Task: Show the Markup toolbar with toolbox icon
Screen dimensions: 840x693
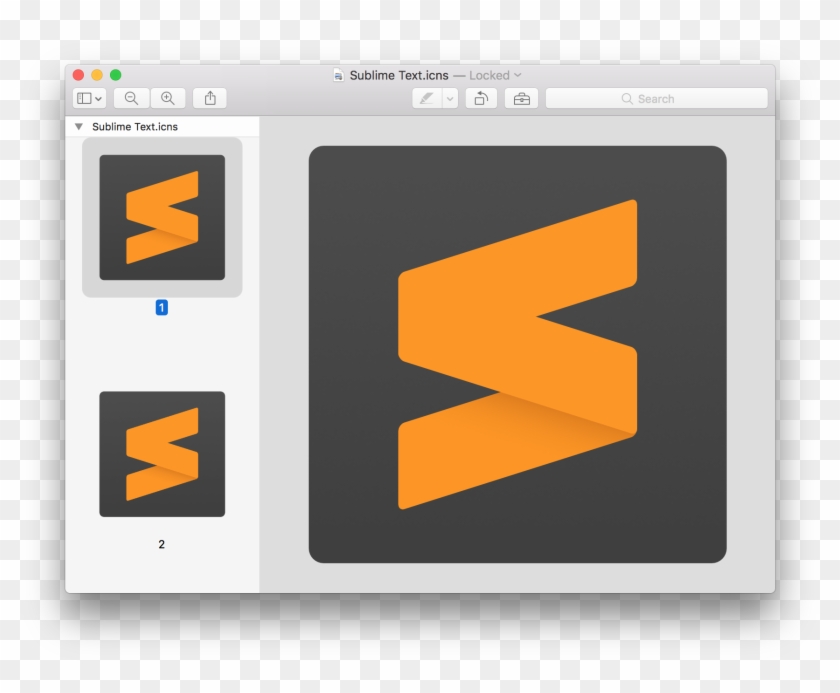Action: (x=521, y=98)
